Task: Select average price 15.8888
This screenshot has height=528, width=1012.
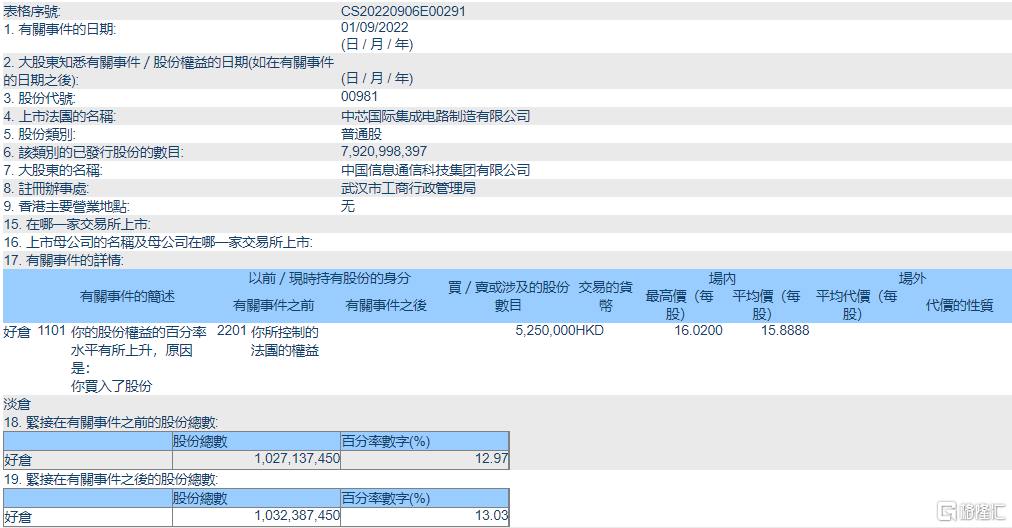Action: click(785, 330)
